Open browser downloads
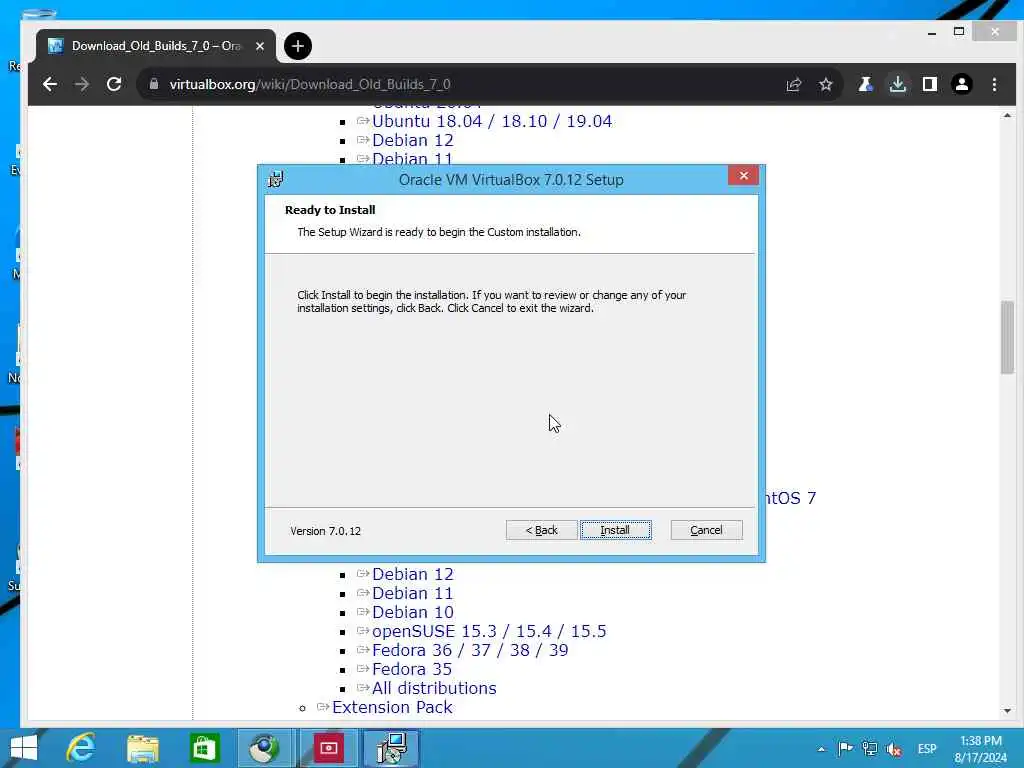The height and width of the screenshot is (768, 1024). click(x=898, y=84)
